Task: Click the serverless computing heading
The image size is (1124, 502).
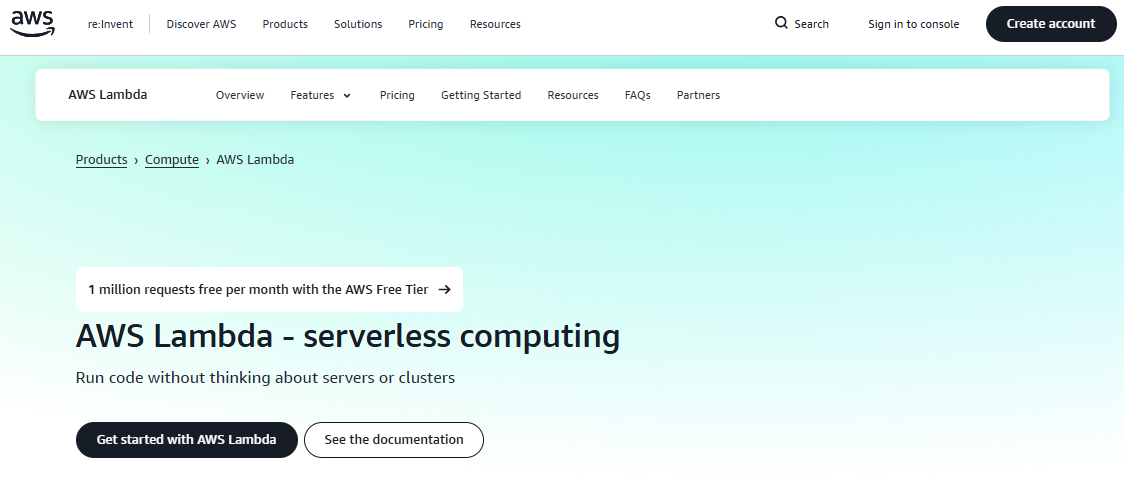Action: [348, 336]
